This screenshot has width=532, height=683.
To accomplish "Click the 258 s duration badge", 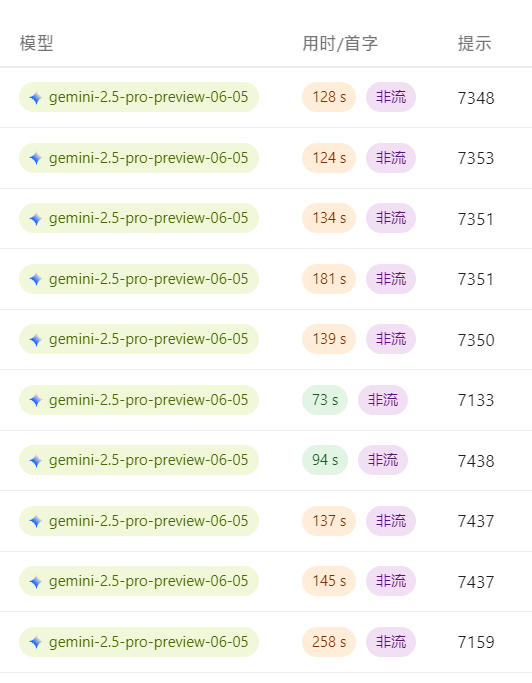I will 329,642.
